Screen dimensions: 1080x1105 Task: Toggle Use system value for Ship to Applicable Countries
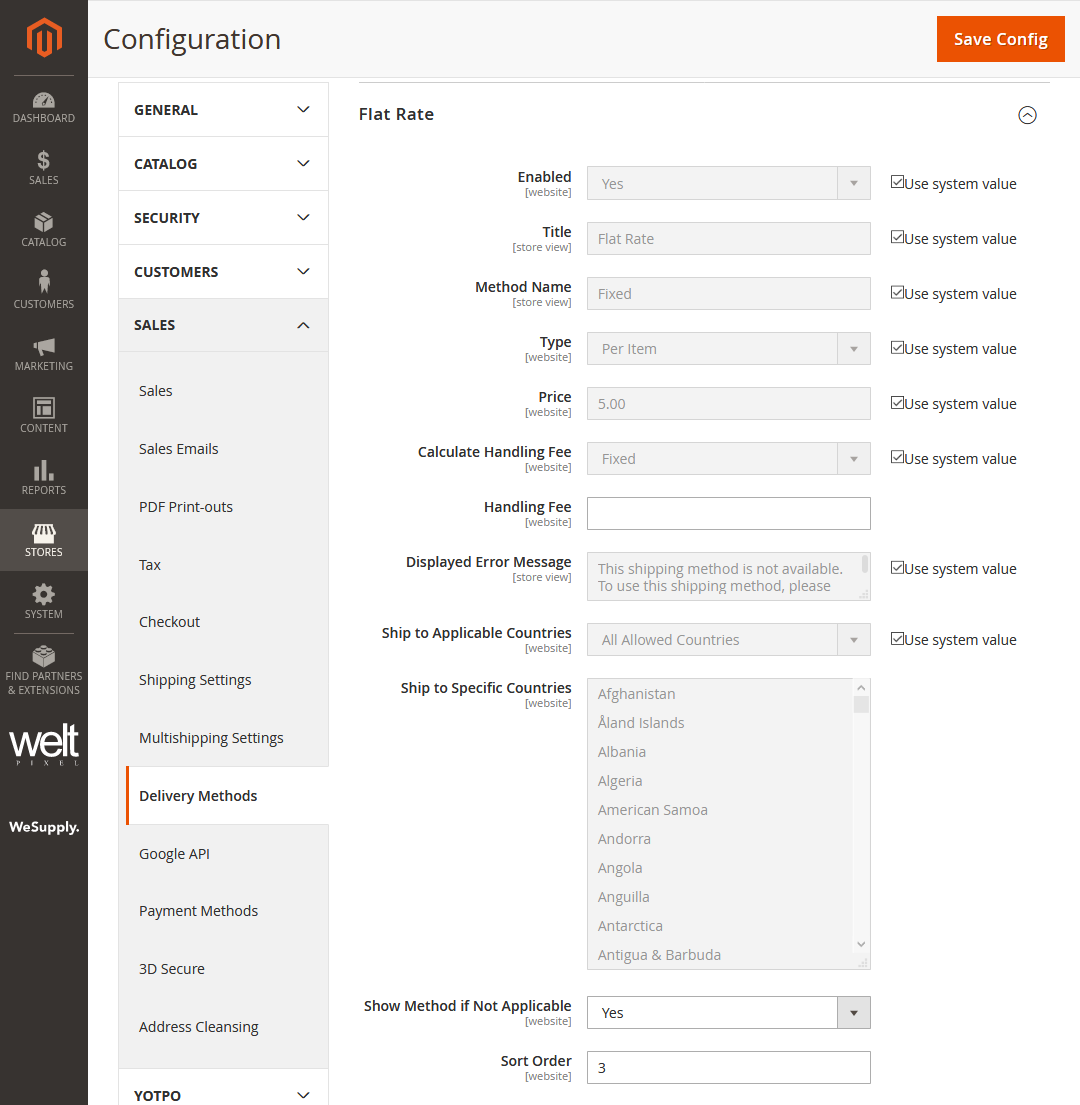pos(897,638)
